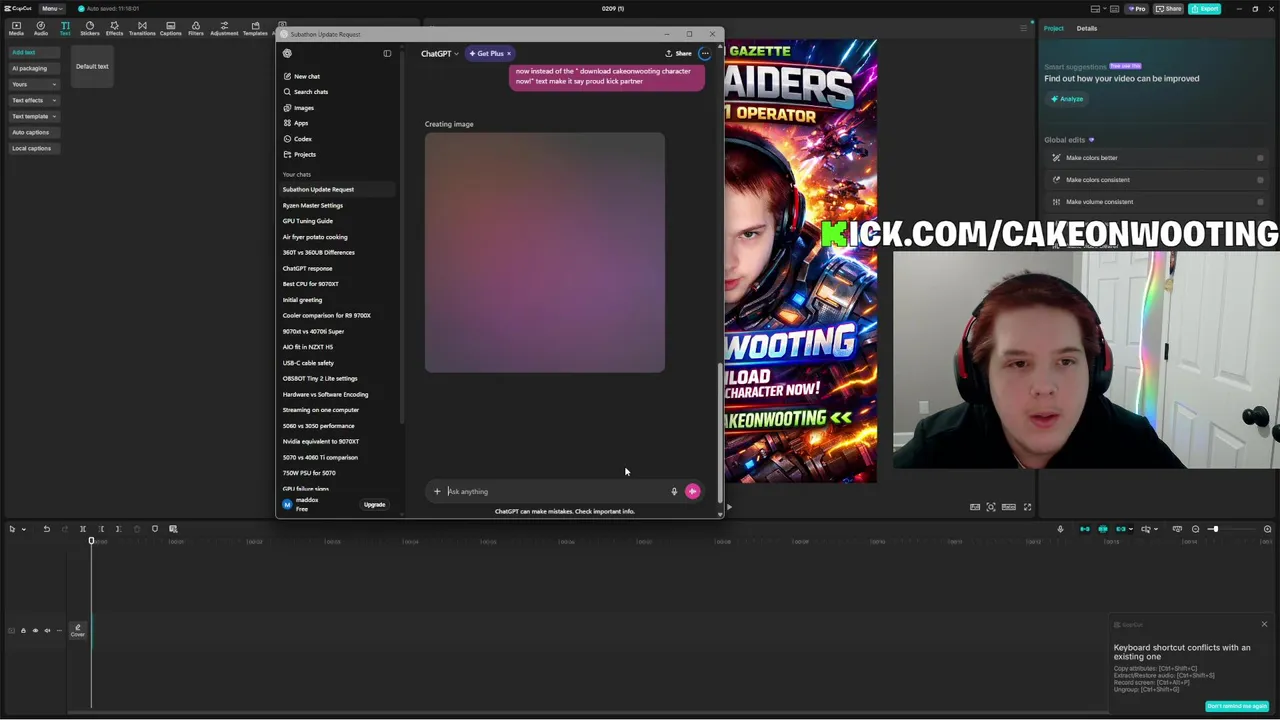Mute the timeline track speaker icon
Screen dimensions: 1280x720
(47, 631)
